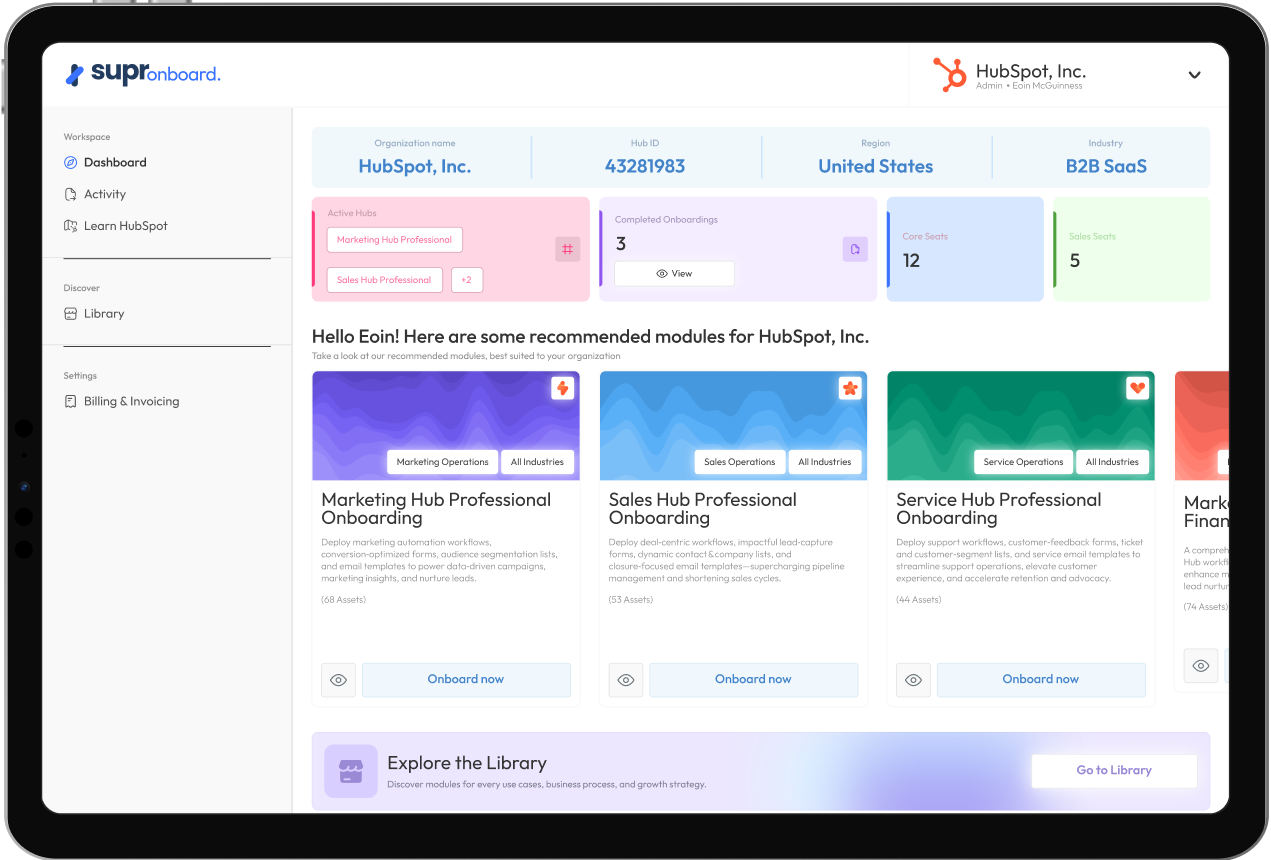Expand the HubSpot, Inc. account dropdown chevron
Screen dimensions: 1271x860
(1194, 75)
